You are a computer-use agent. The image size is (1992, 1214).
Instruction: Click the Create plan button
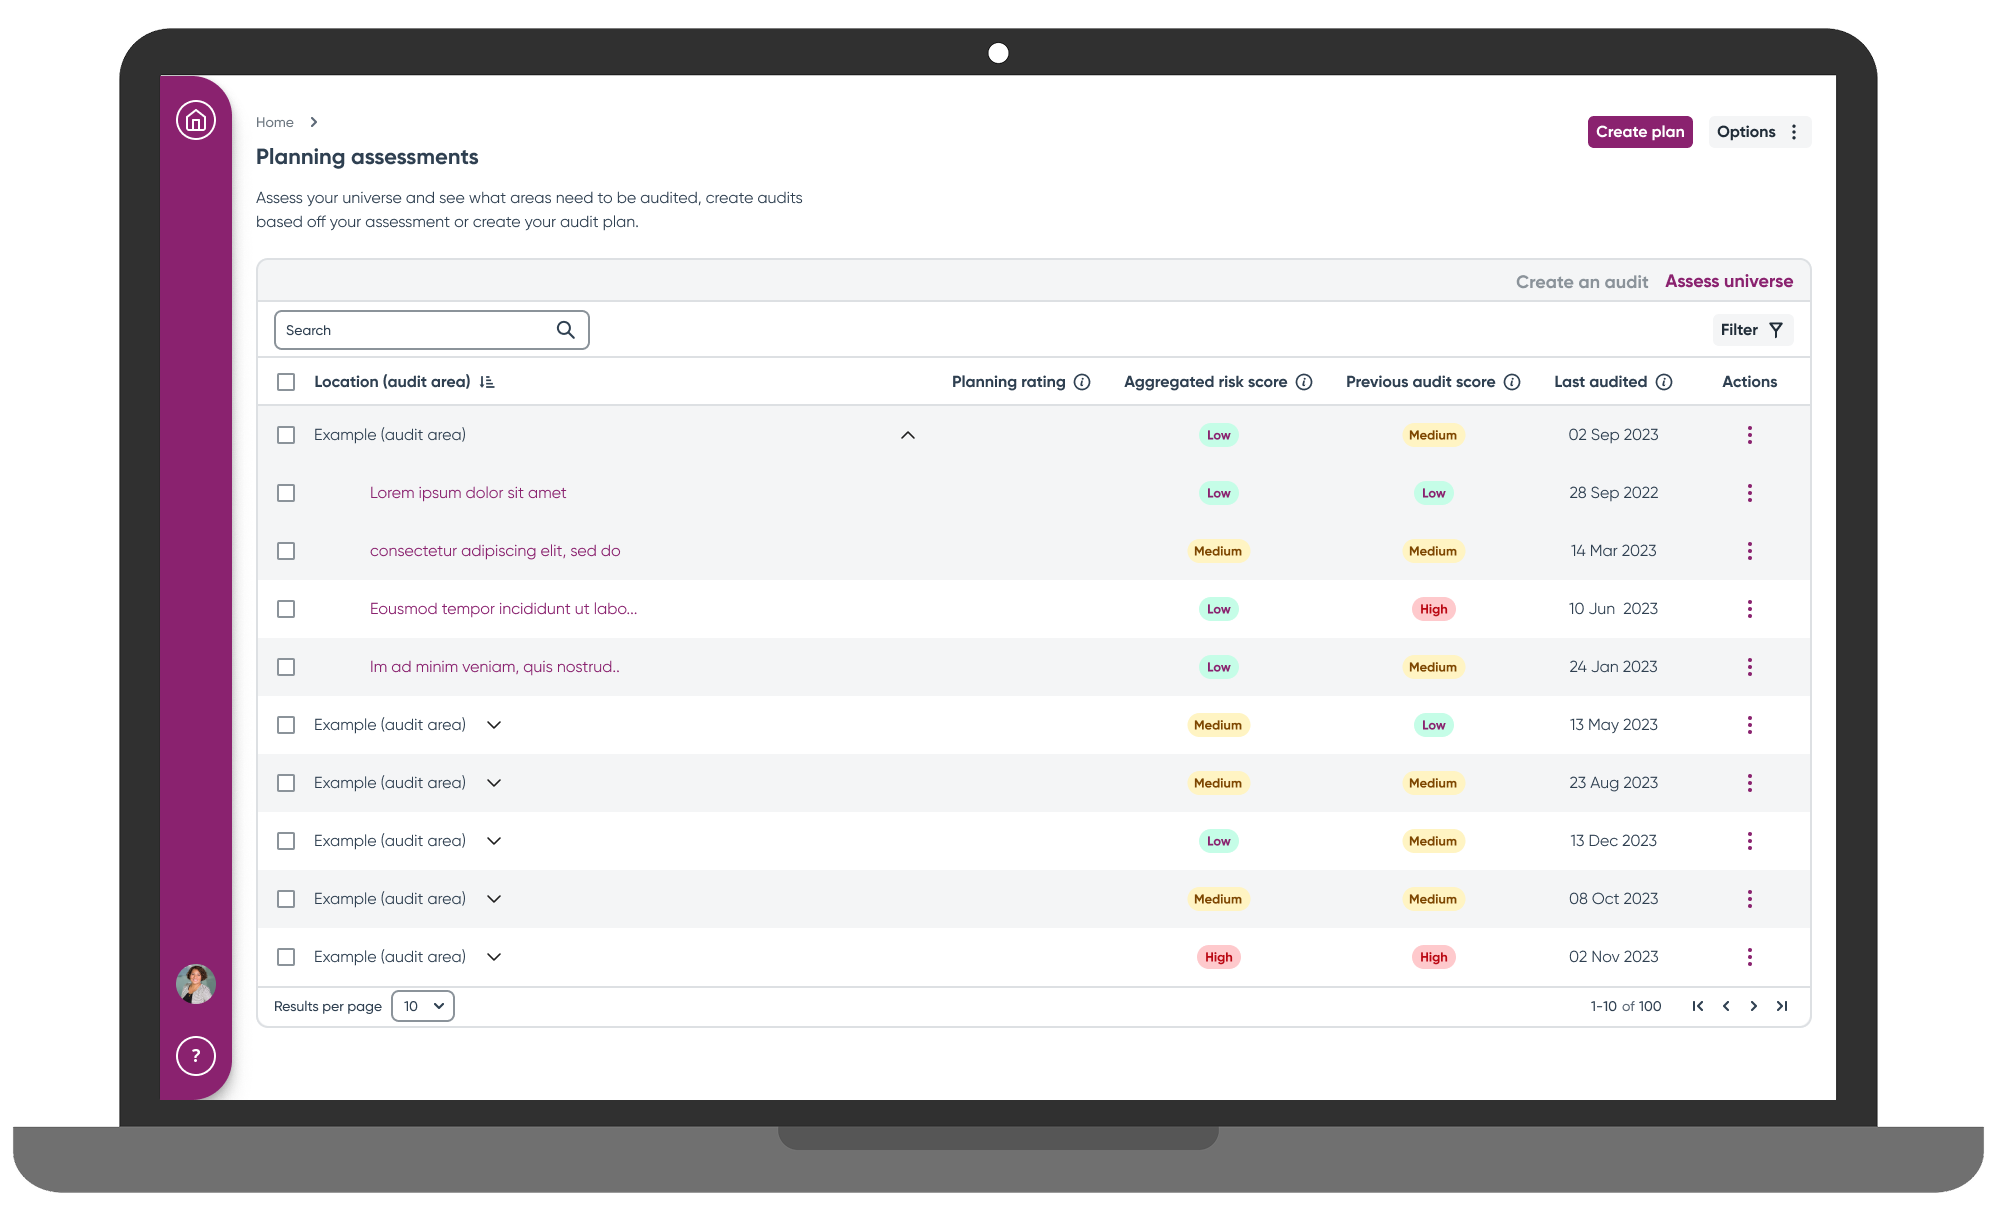click(1639, 132)
